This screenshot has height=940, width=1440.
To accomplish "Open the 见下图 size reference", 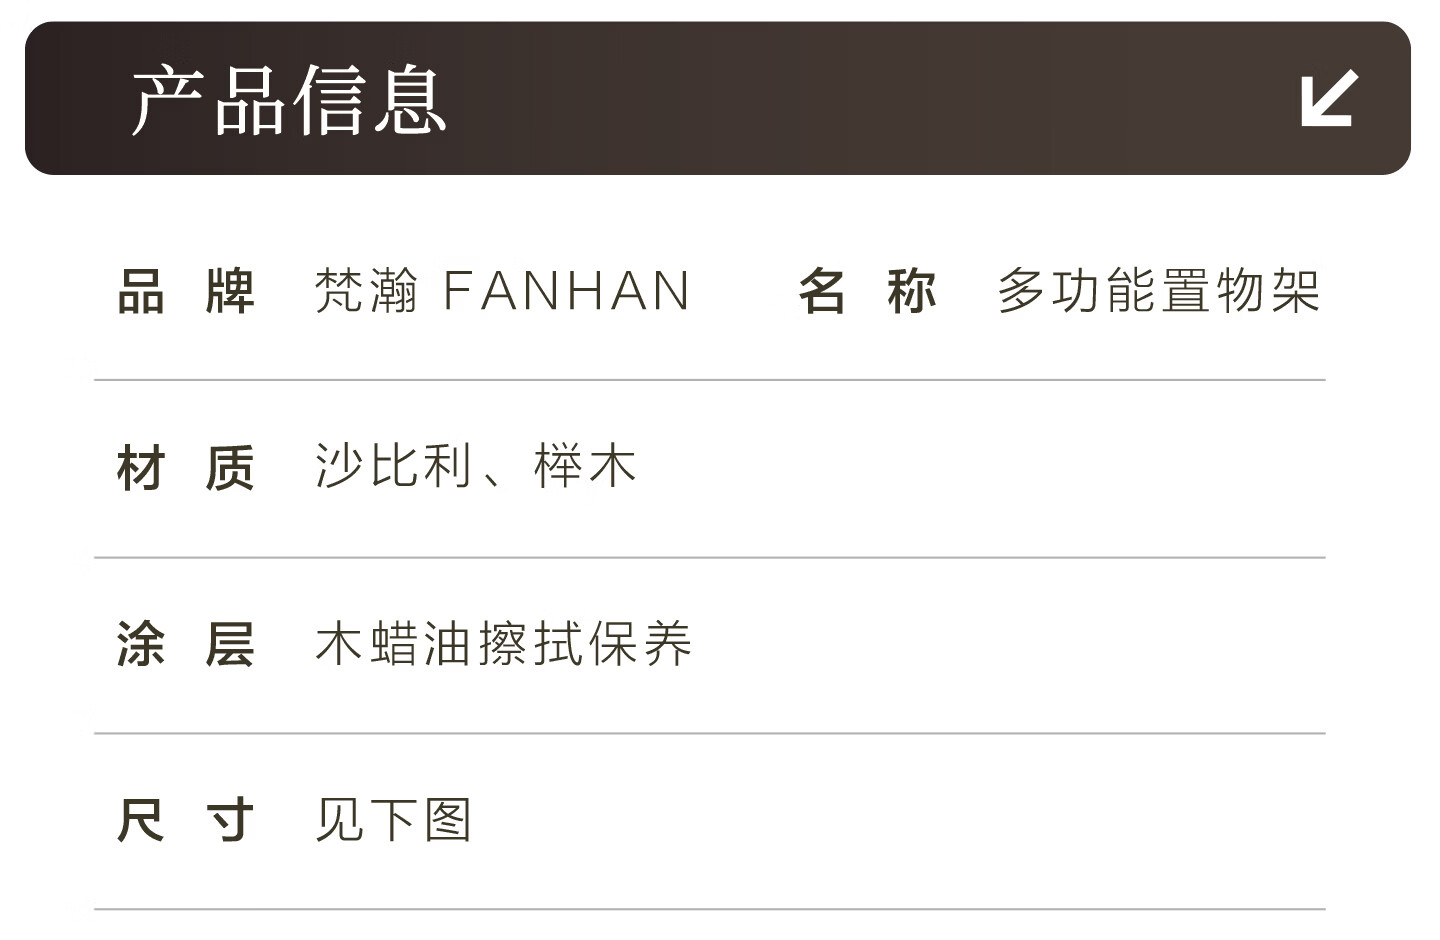I will coord(393,820).
